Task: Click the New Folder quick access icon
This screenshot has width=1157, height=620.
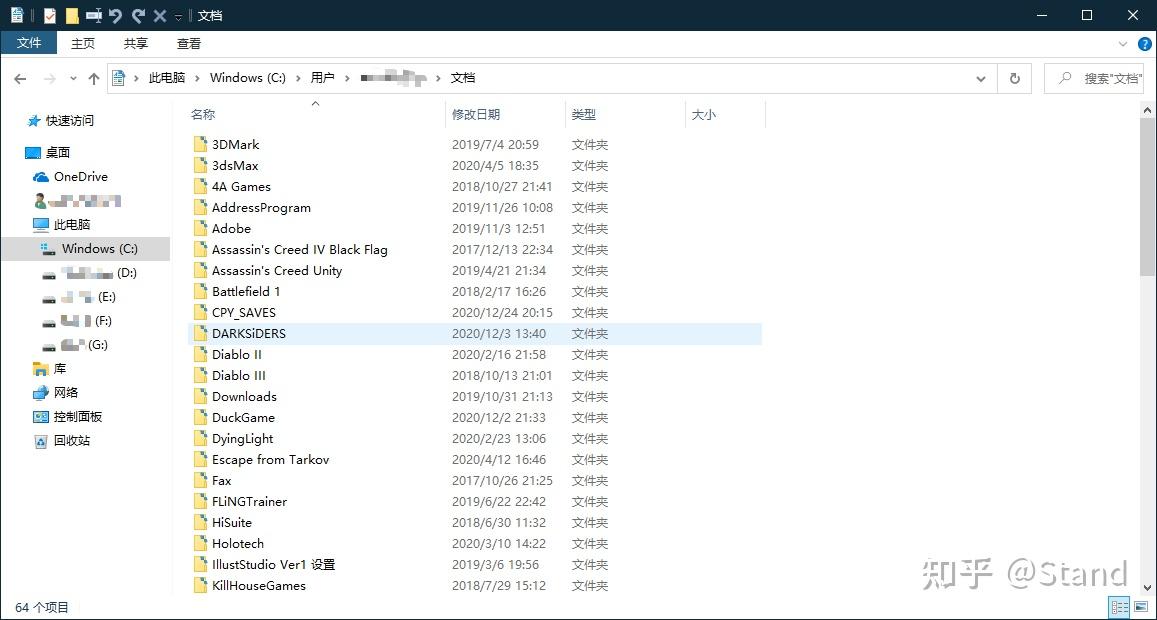Action: (70, 15)
